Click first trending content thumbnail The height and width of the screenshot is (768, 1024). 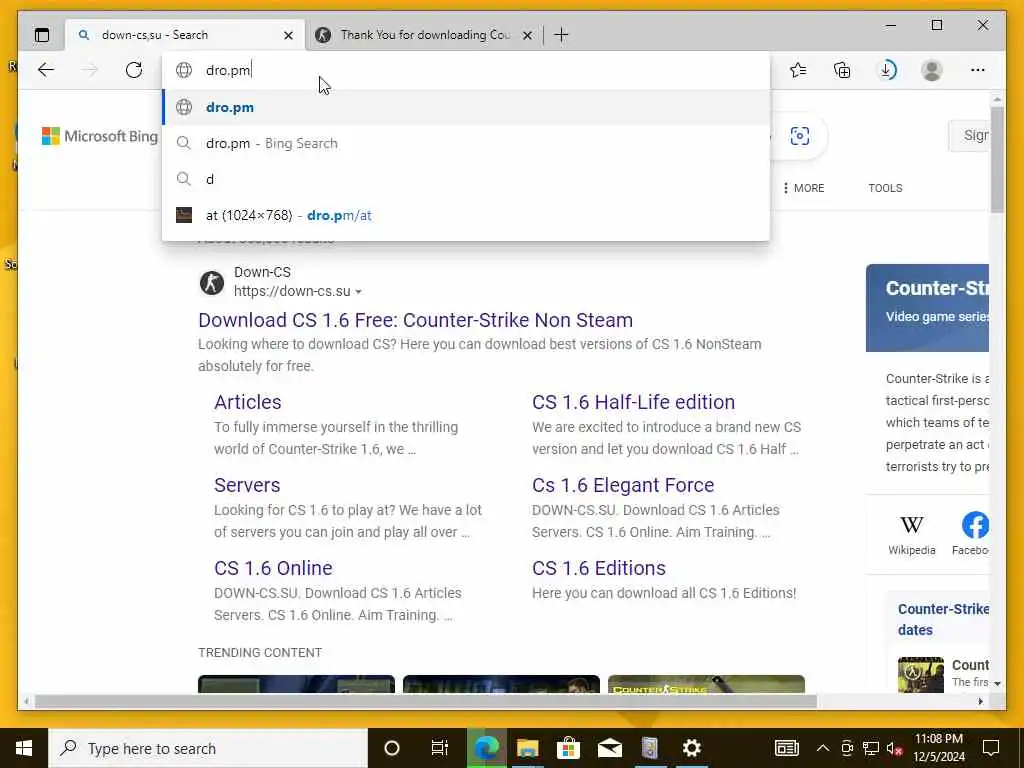(x=296, y=684)
